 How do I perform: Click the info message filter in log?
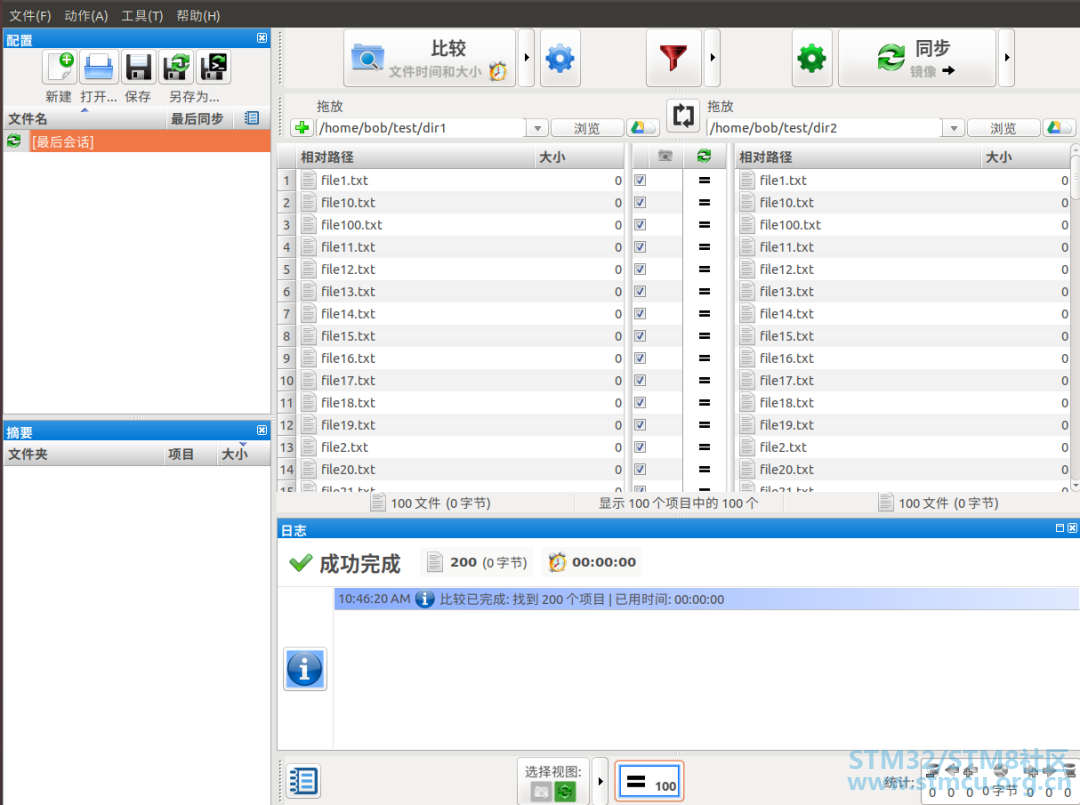point(304,668)
